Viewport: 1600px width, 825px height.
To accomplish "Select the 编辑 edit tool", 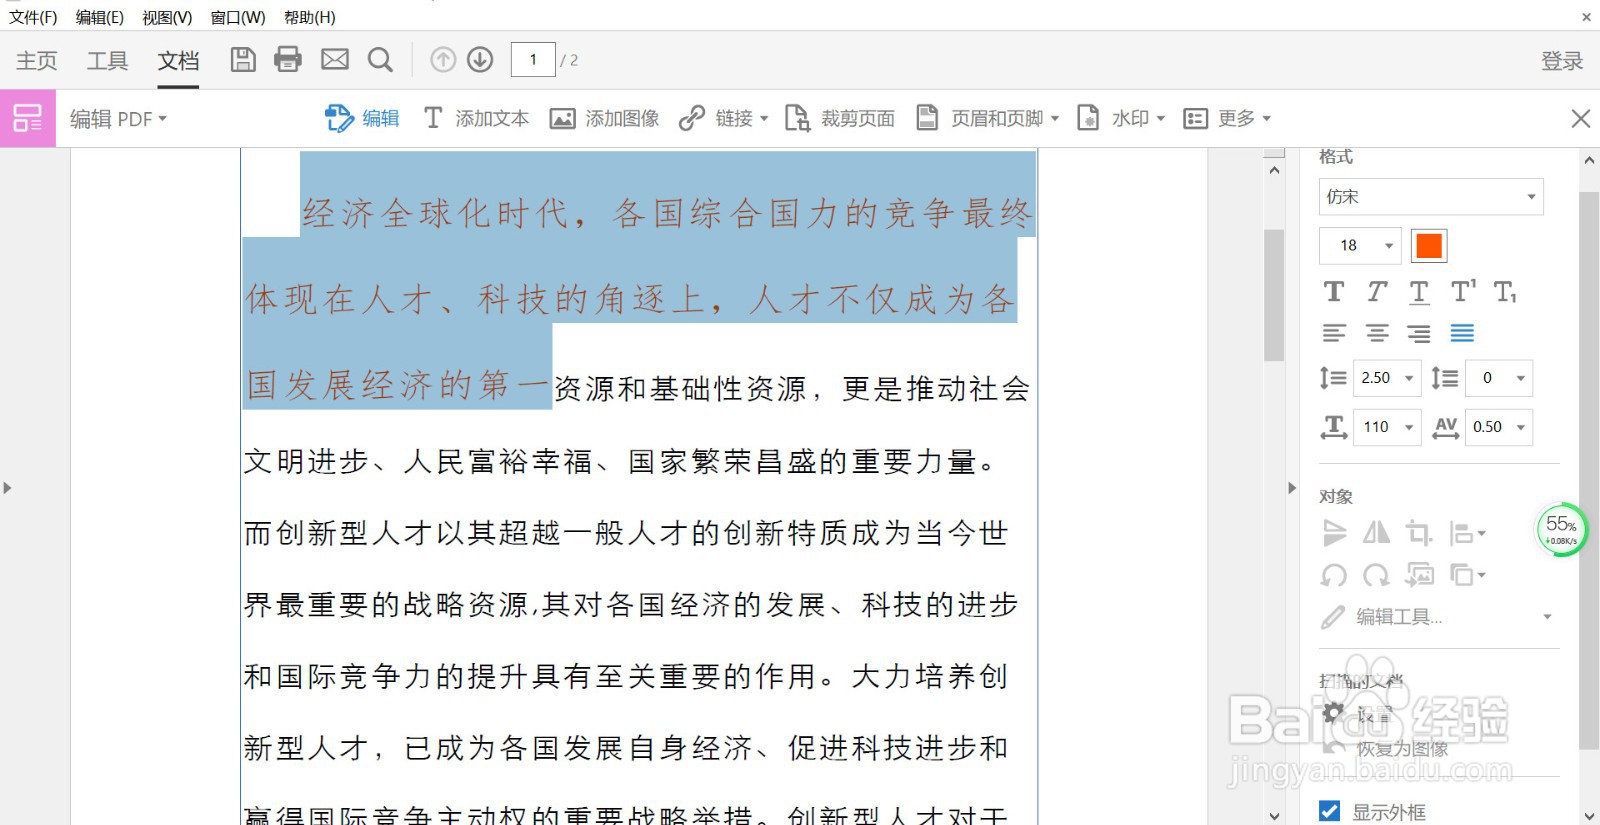I will pos(362,118).
